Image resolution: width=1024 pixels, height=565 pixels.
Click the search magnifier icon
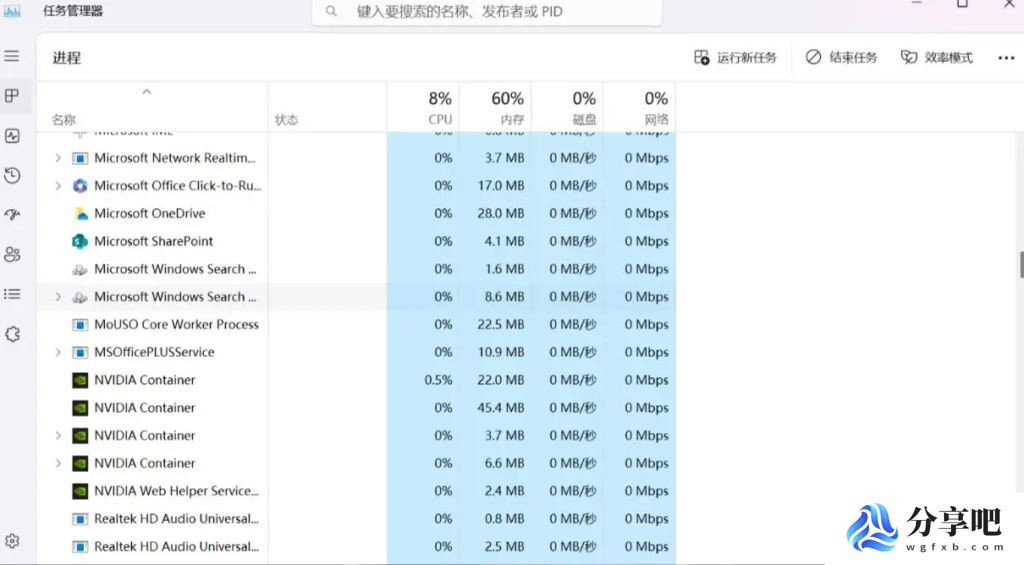point(331,11)
